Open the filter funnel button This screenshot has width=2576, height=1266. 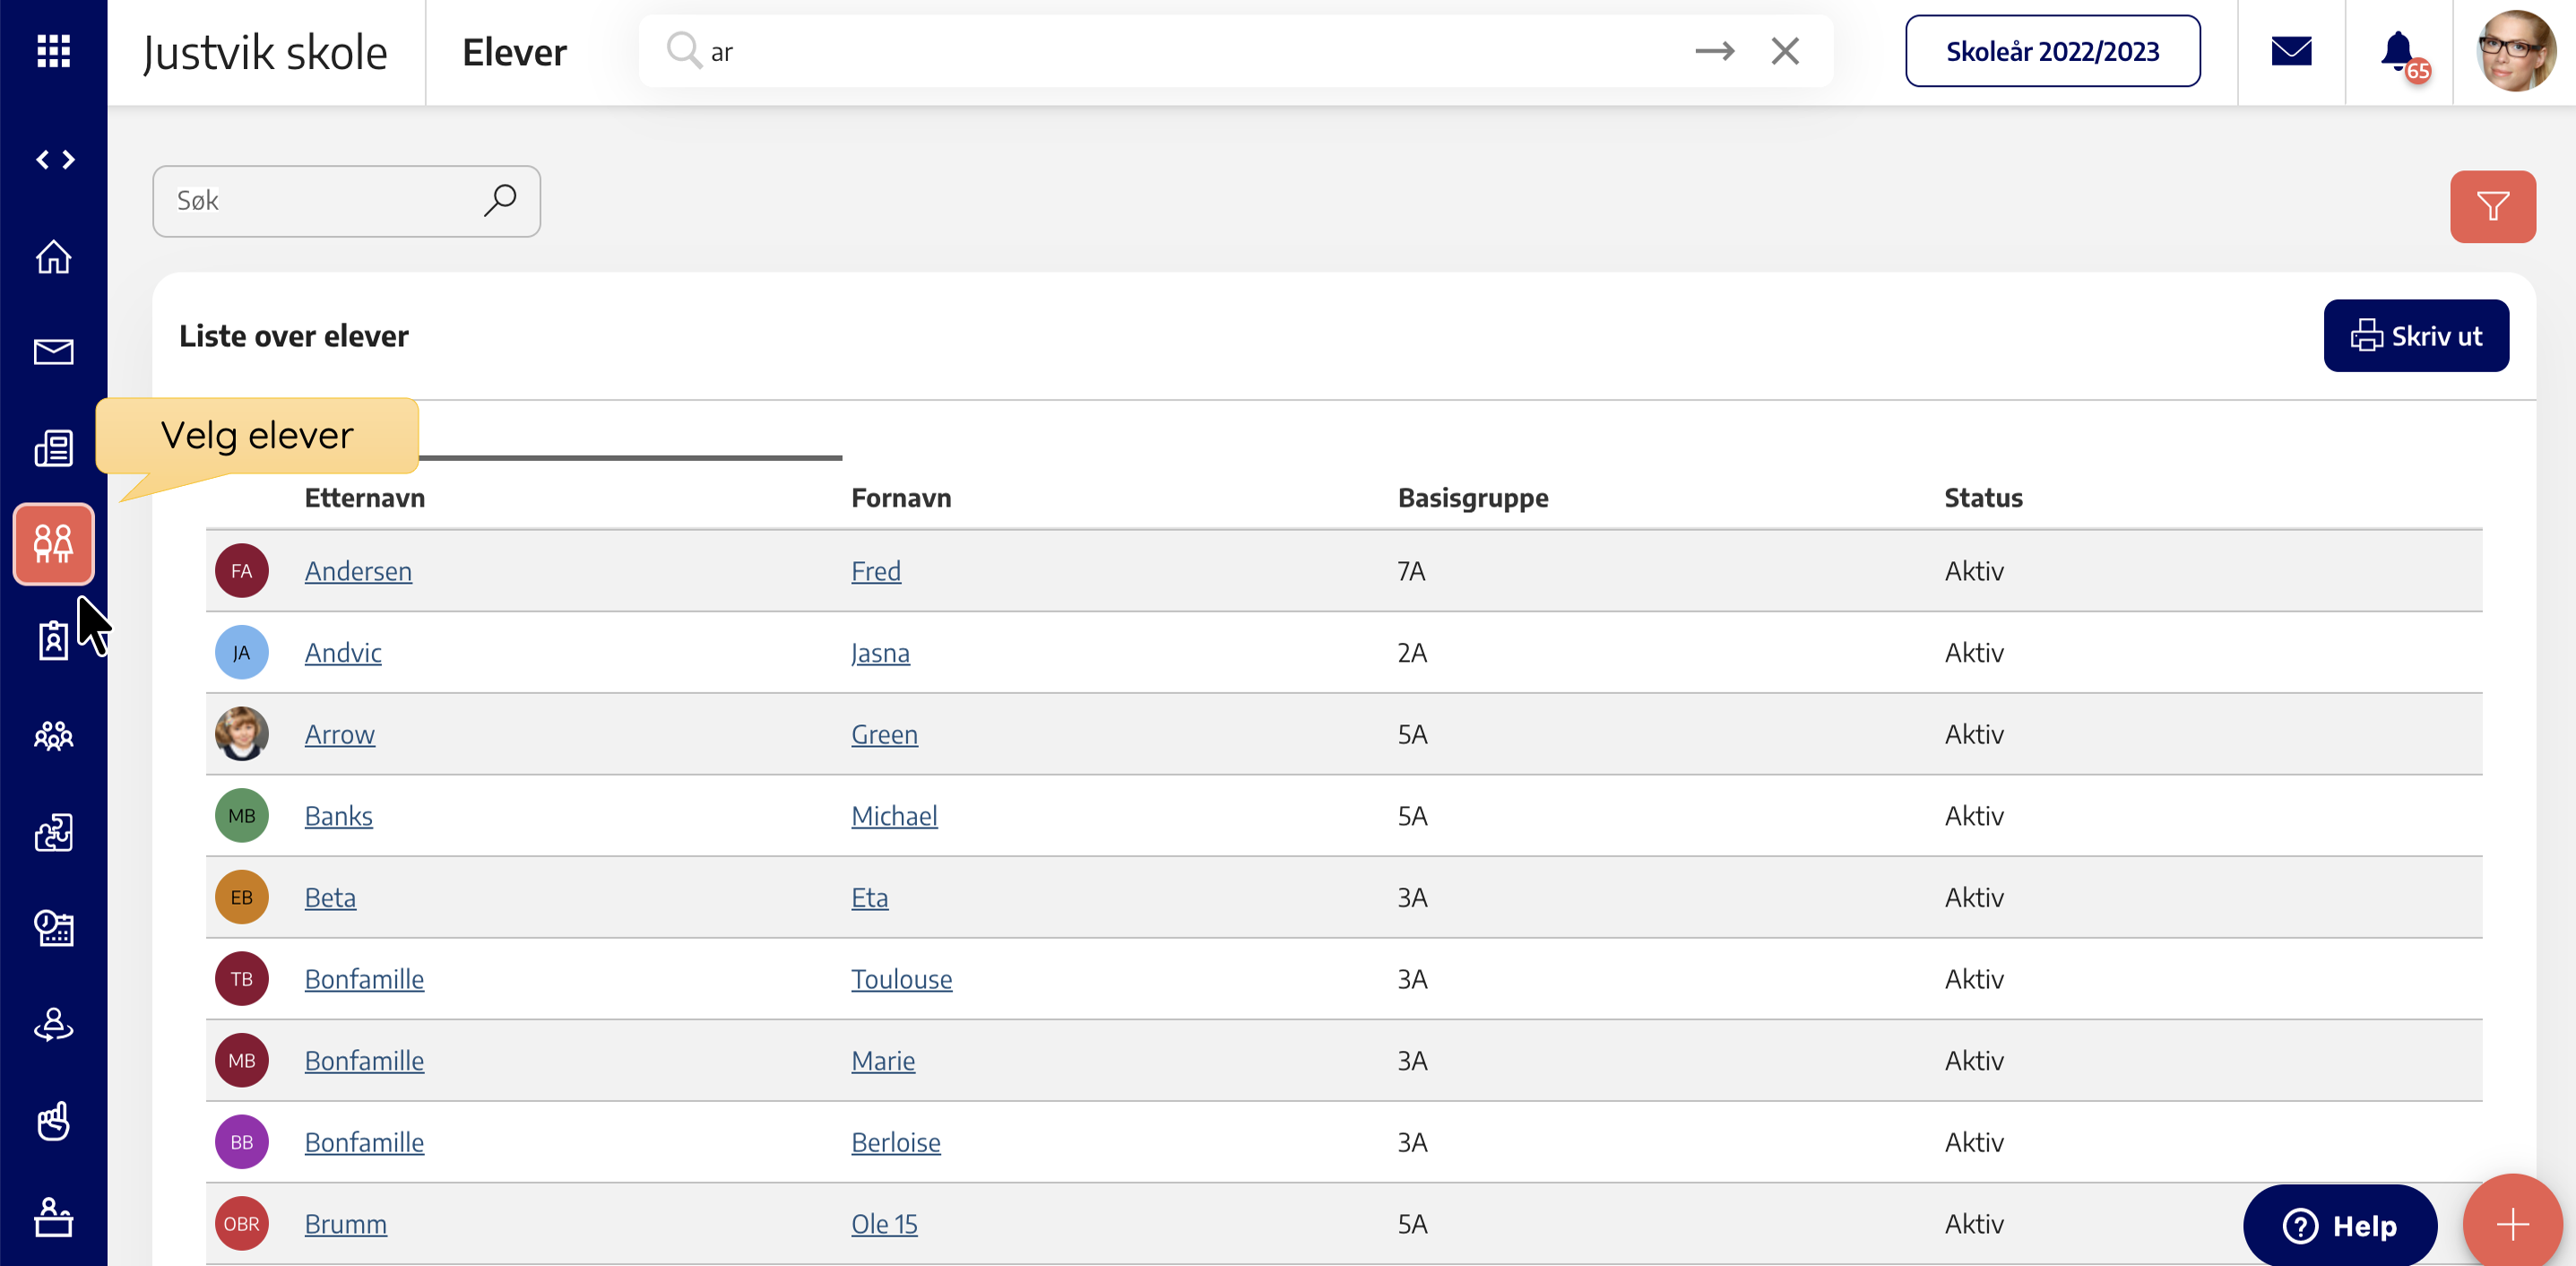(x=2493, y=207)
